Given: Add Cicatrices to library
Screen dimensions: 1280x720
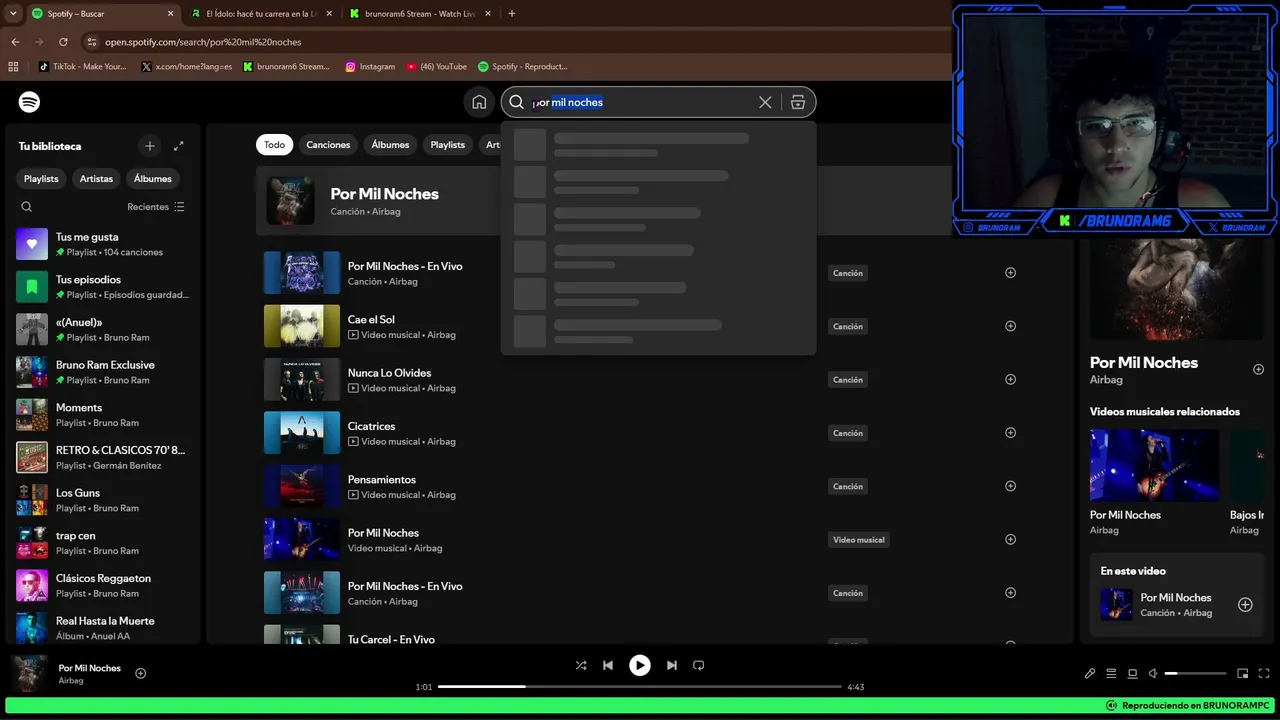Looking at the screenshot, I should tap(1010, 433).
